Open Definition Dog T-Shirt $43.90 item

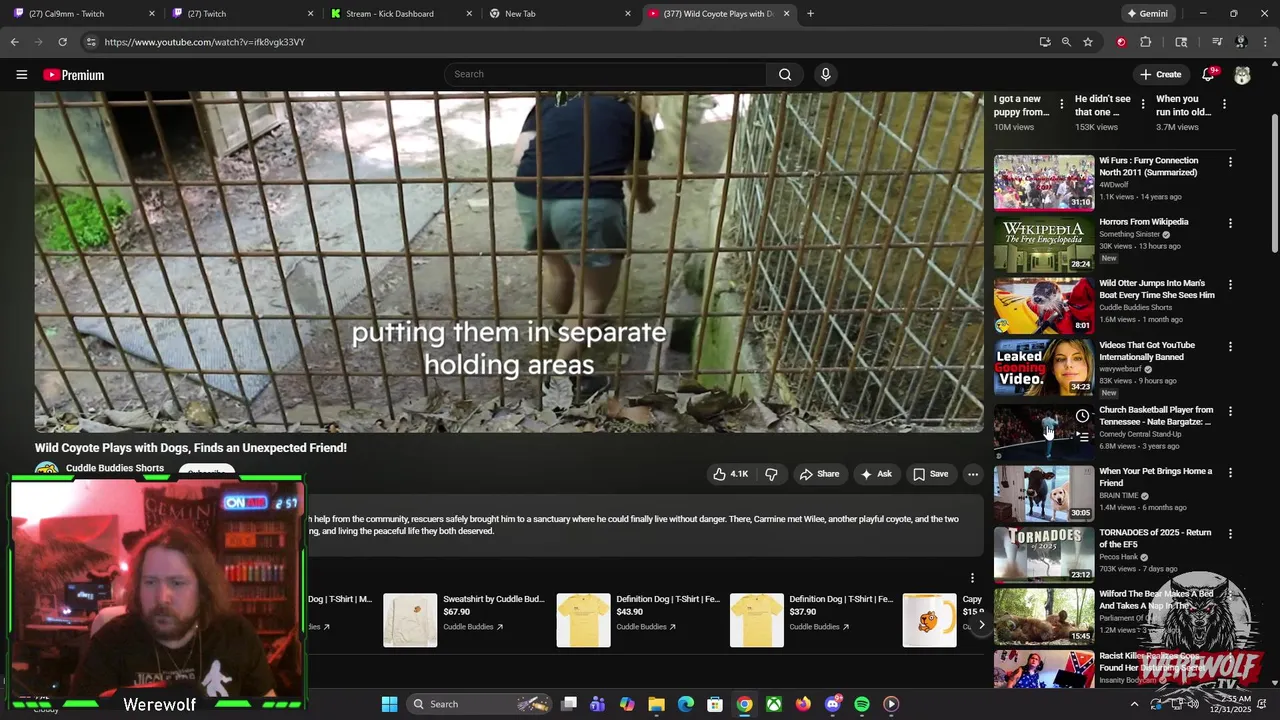click(x=637, y=620)
